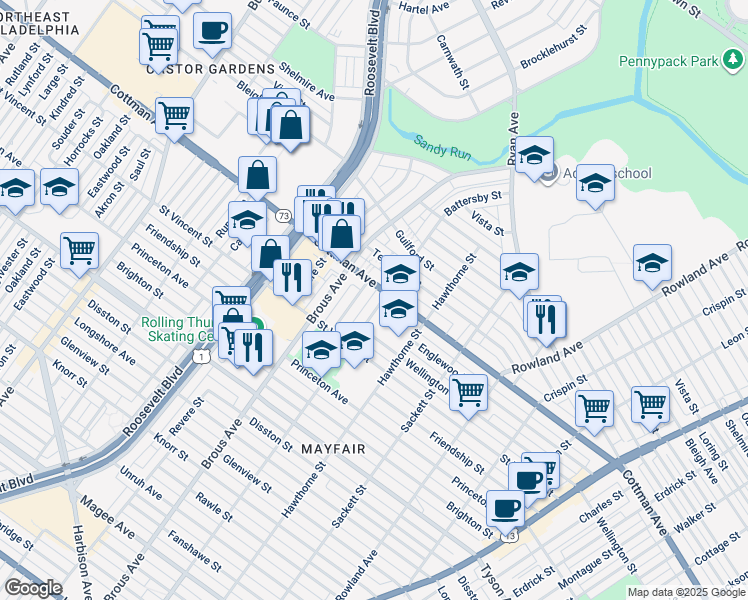Select the MAYFAIR neighborhood label
Image resolution: width=748 pixels, height=600 pixels.
pos(333,449)
